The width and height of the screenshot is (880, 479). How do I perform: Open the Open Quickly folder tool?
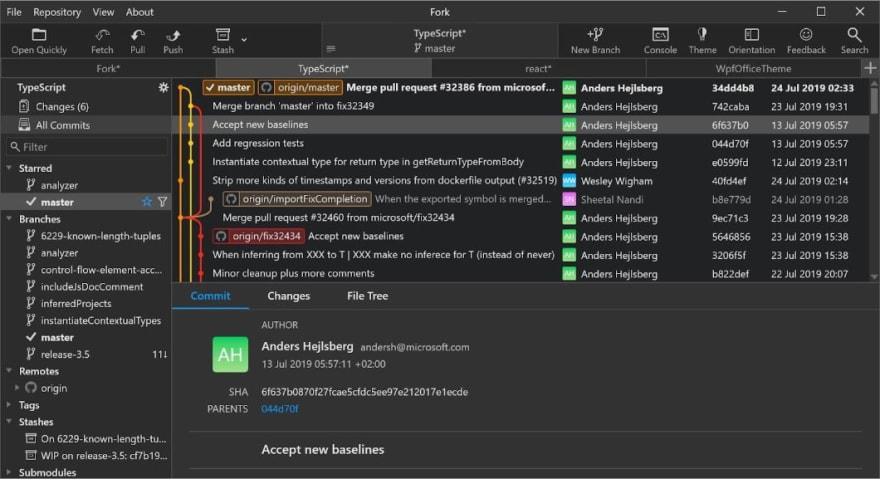click(x=39, y=42)
